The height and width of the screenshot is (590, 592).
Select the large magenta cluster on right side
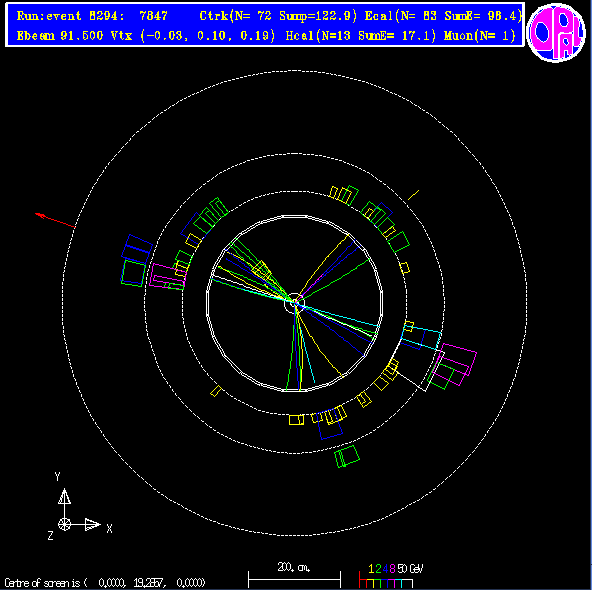click(x=456, y=364)
